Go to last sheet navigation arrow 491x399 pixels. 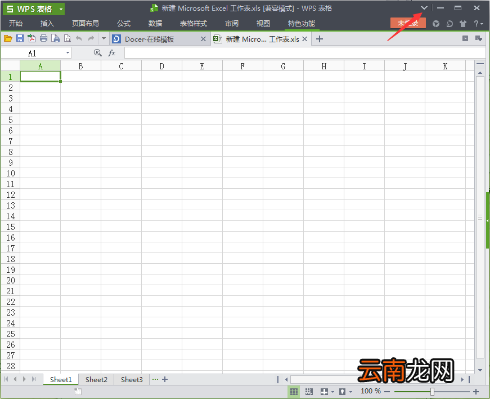click(x=34, y=379)
